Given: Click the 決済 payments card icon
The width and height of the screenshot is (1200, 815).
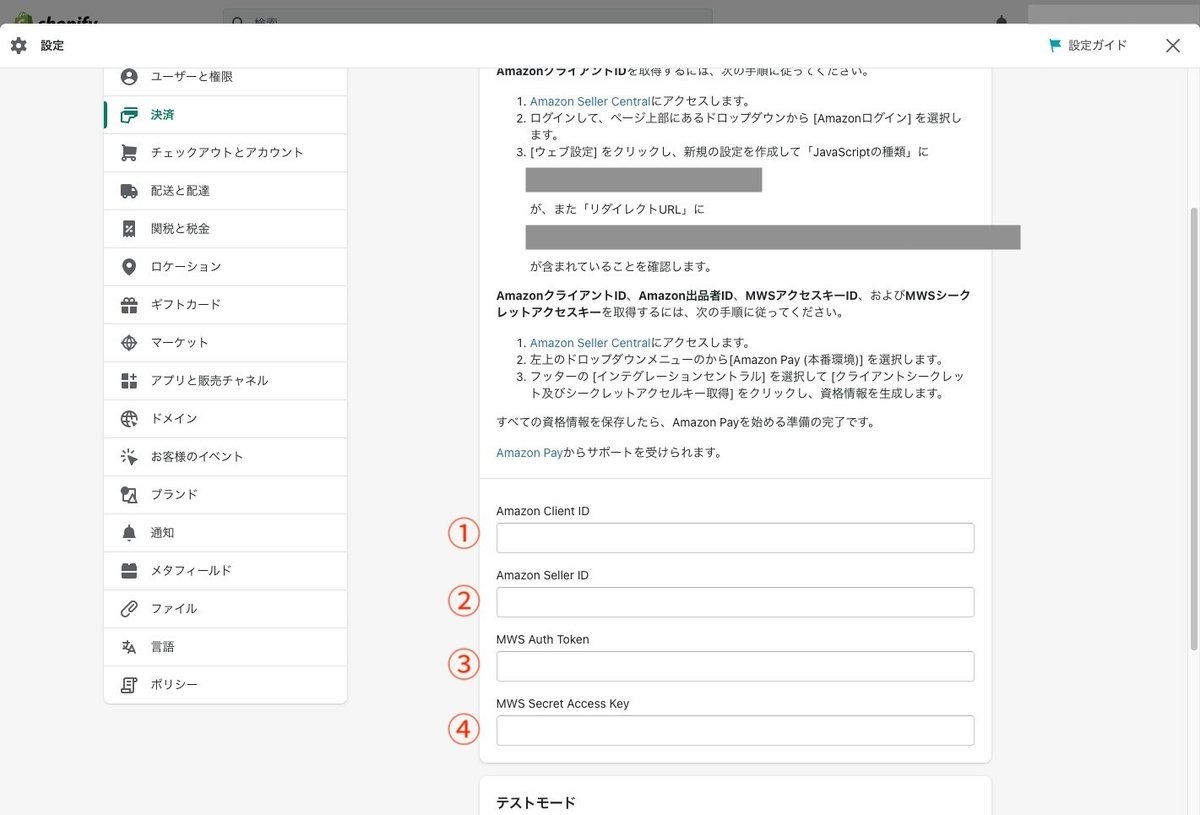Looking at the screenshot, I should click(x=129, y=115).
